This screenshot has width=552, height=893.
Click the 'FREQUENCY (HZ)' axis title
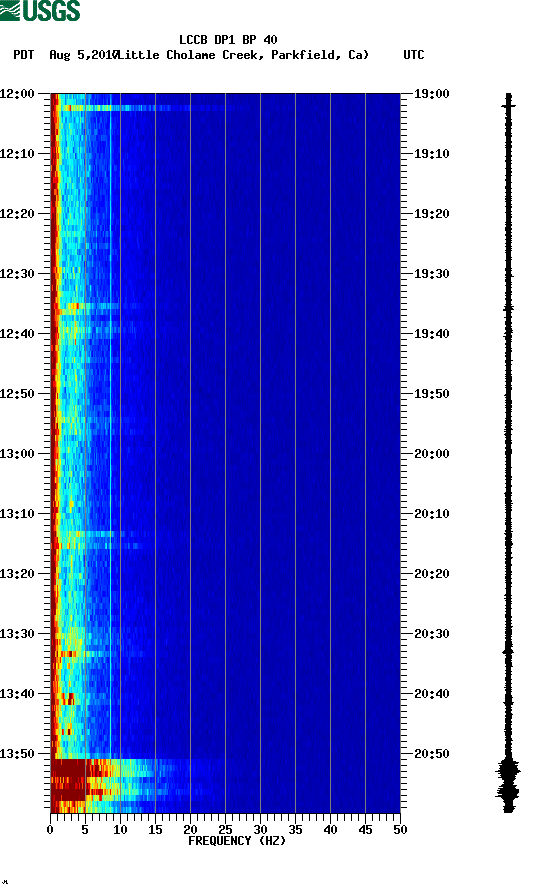point(237,841)
